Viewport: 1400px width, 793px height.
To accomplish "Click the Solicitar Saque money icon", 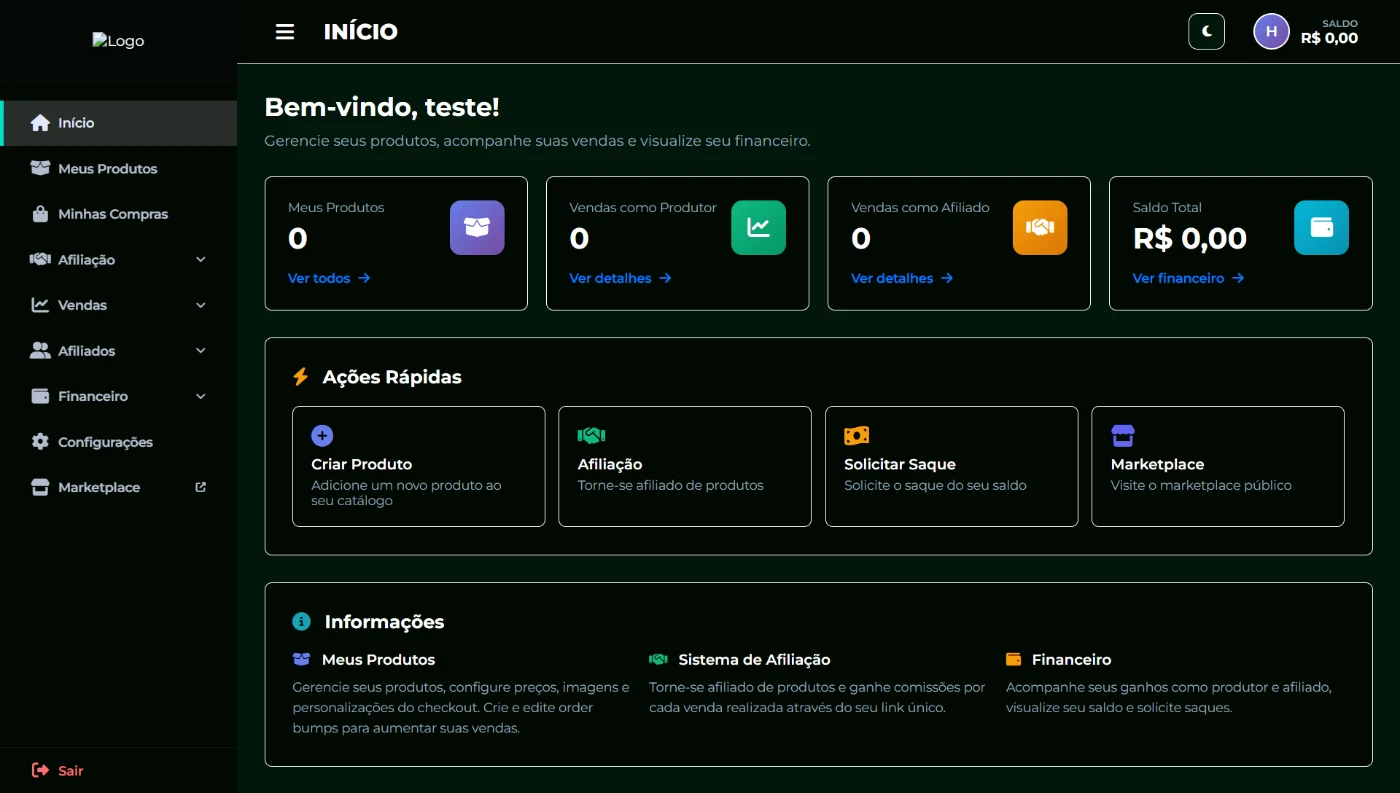I will click(856, 436).
